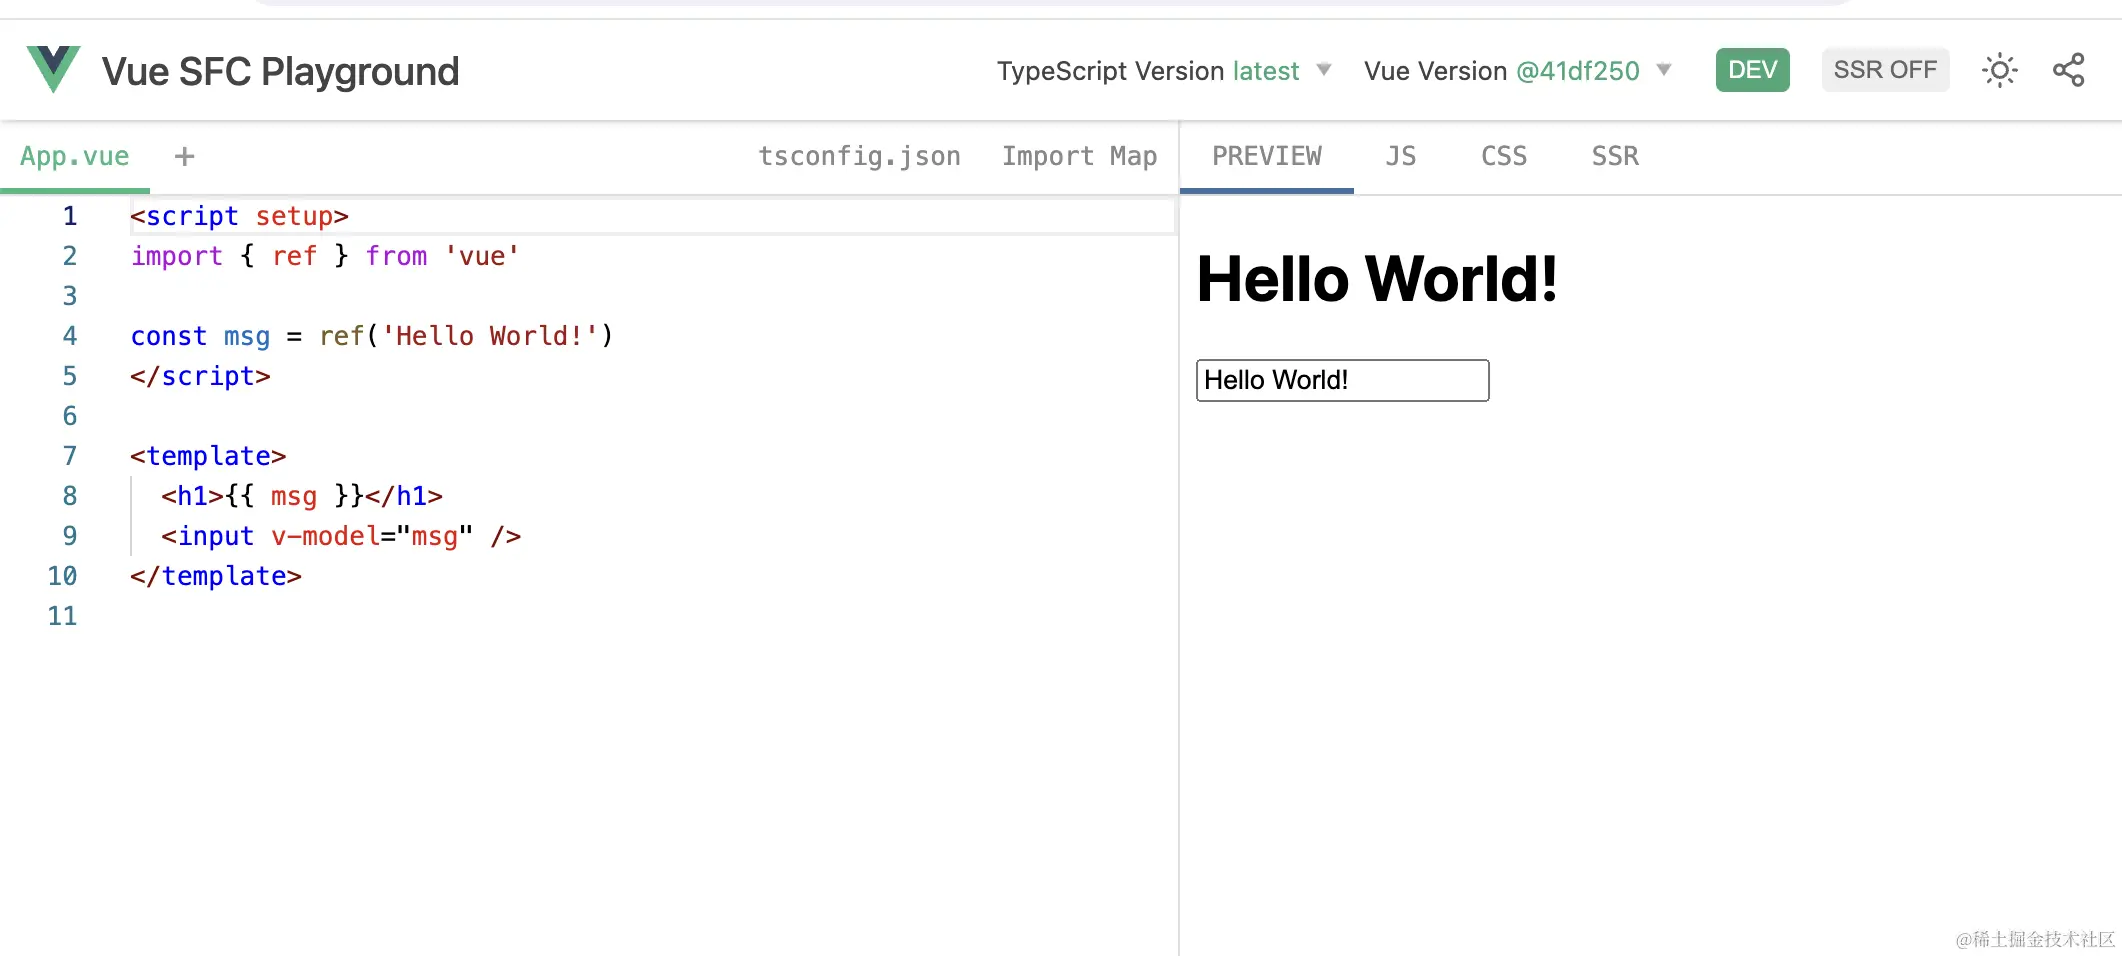Click the share link icon

[x=2068, y=70]
